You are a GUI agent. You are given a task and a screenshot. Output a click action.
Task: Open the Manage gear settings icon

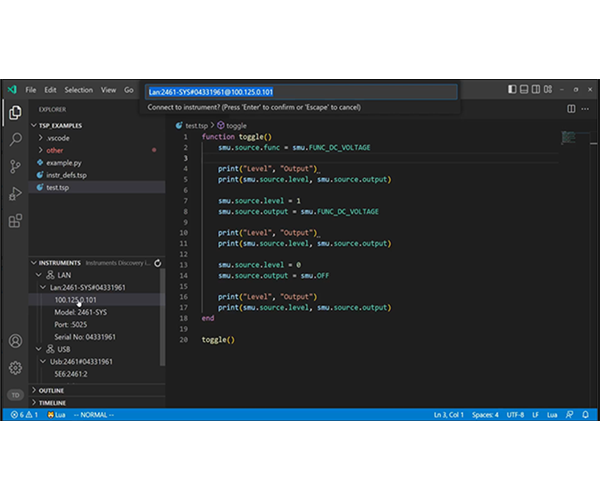pyautogui.click(x=15, y=367)
